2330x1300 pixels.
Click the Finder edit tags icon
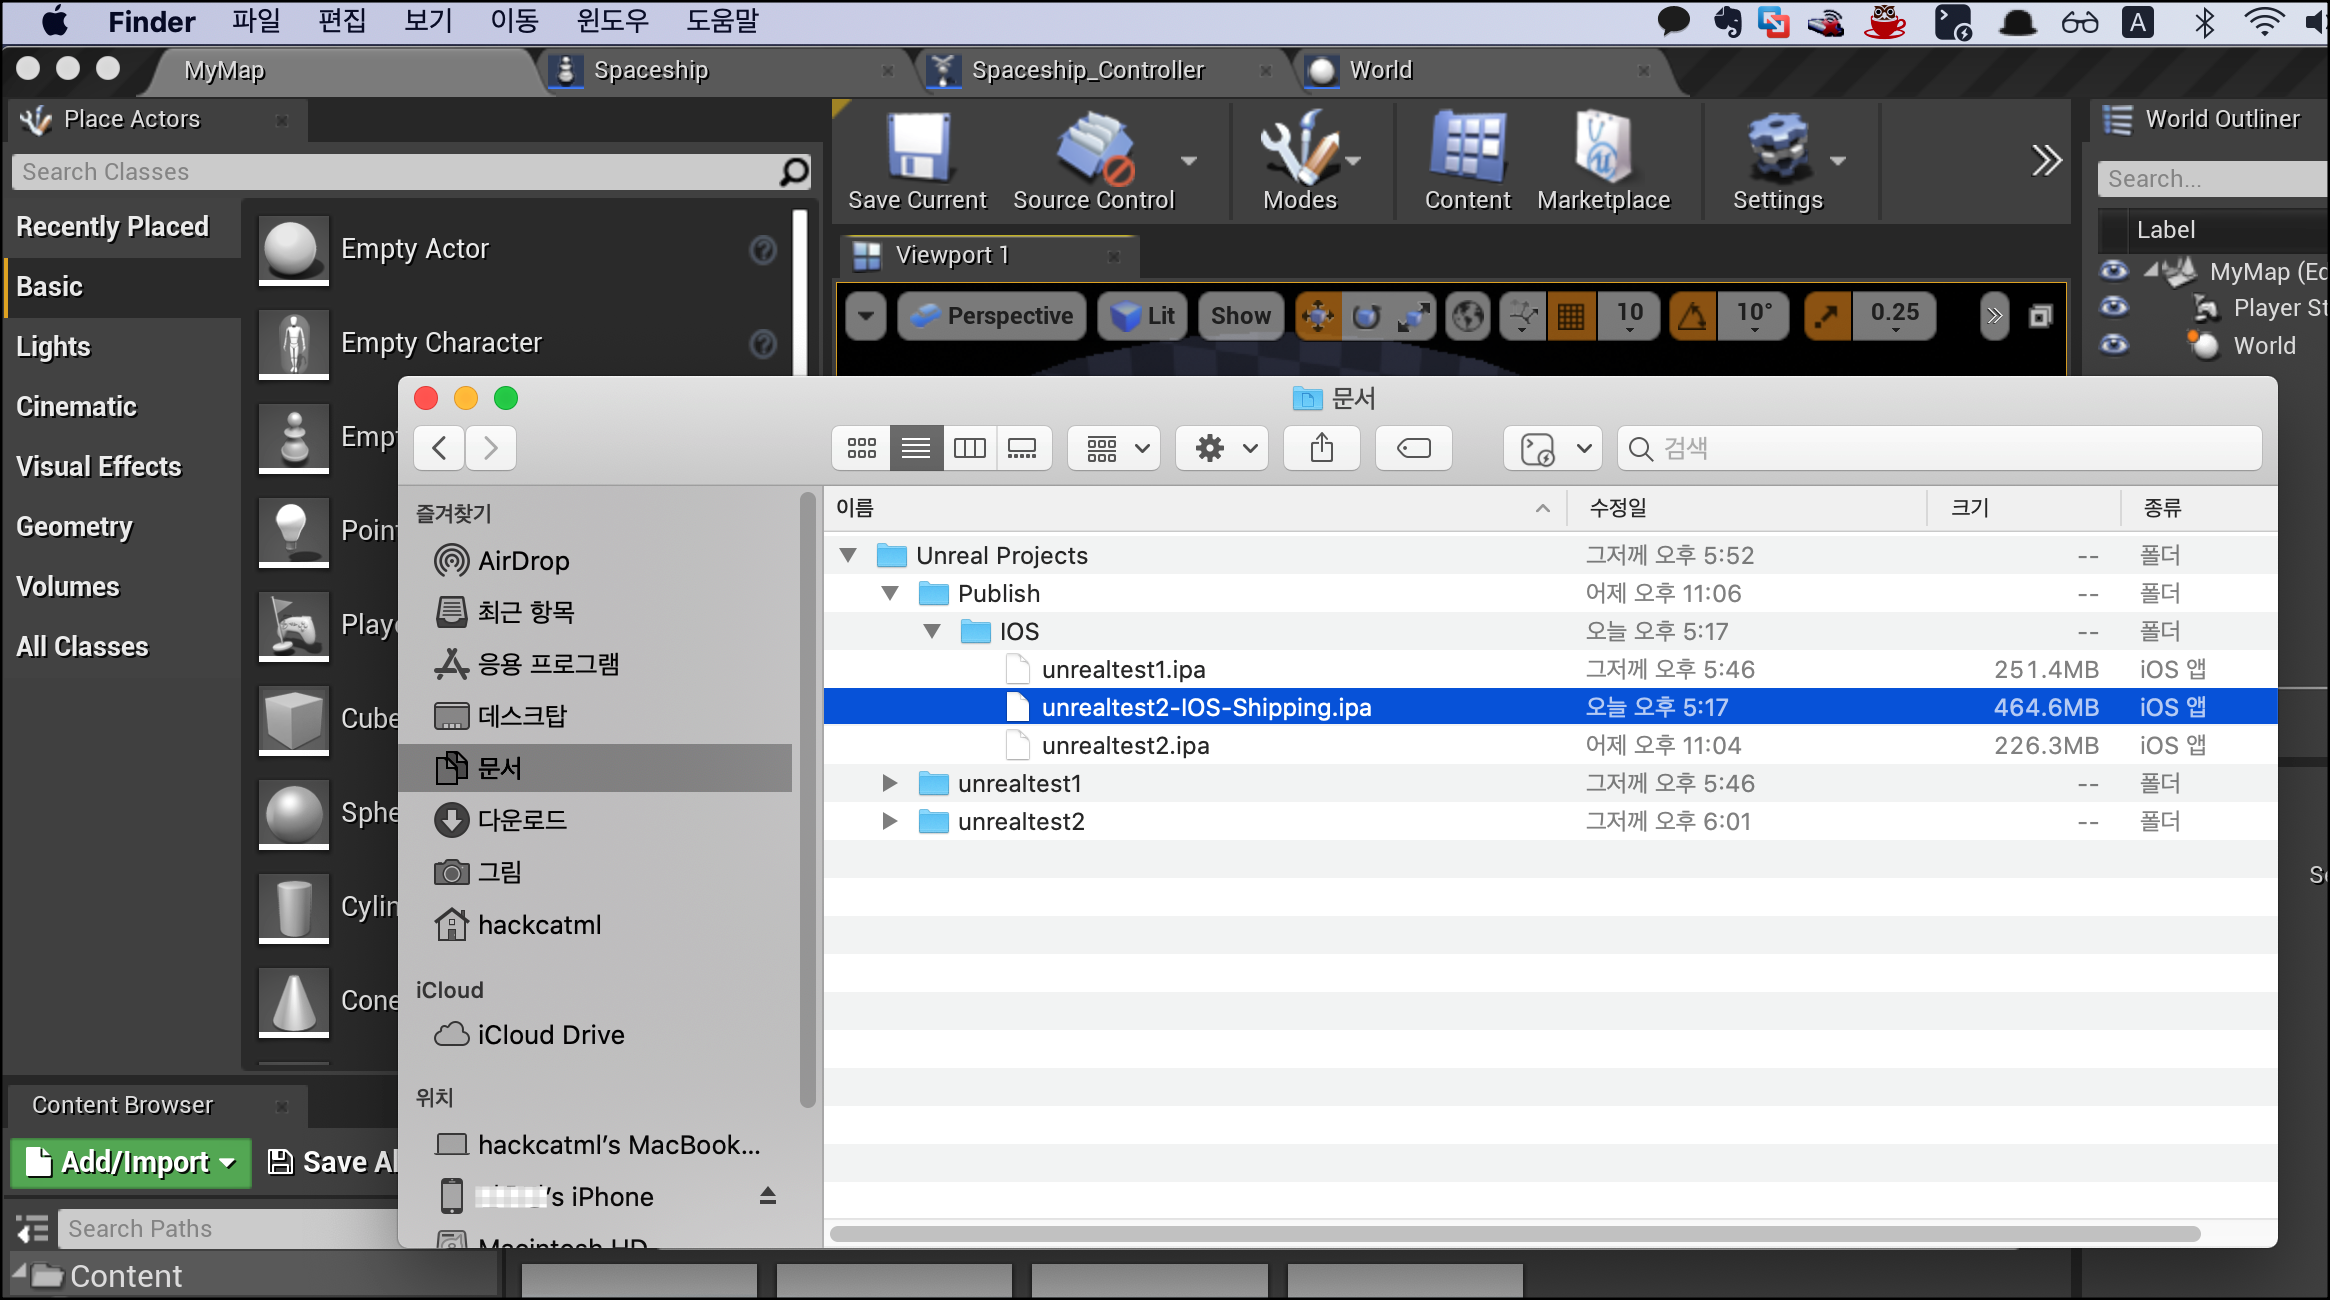[x=1413, y=448]
